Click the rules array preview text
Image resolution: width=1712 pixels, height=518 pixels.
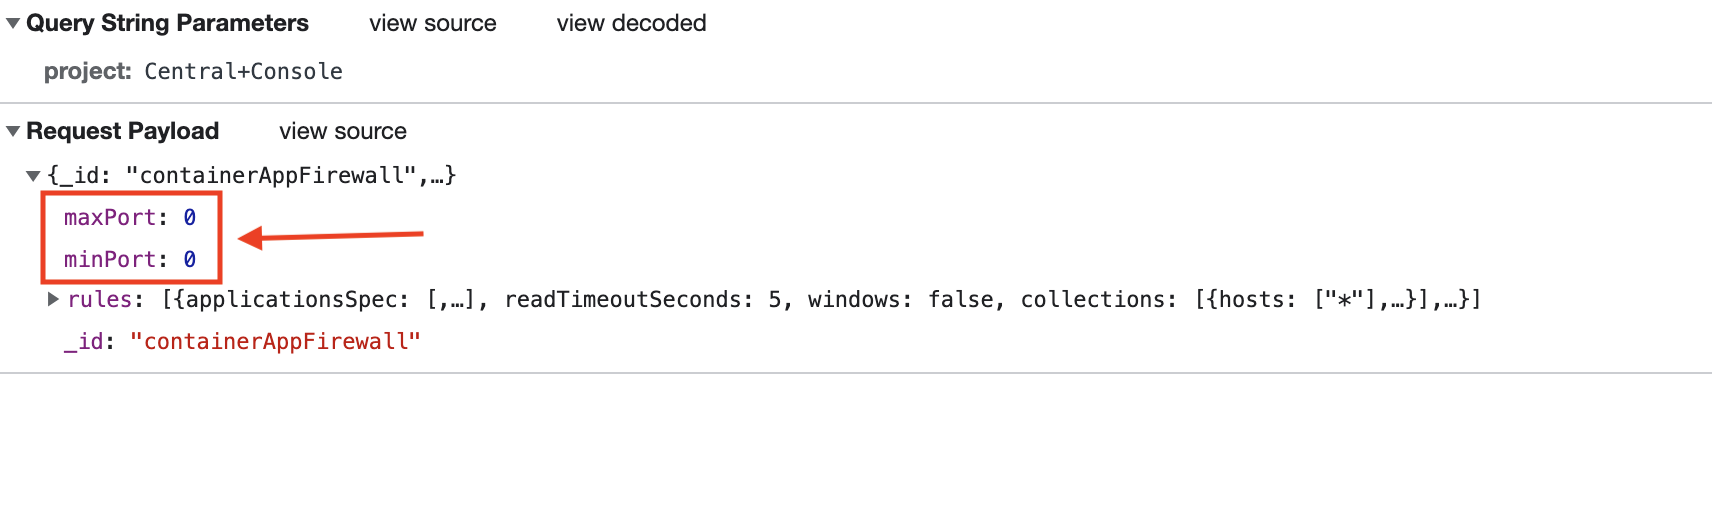(x=820, y=299)
